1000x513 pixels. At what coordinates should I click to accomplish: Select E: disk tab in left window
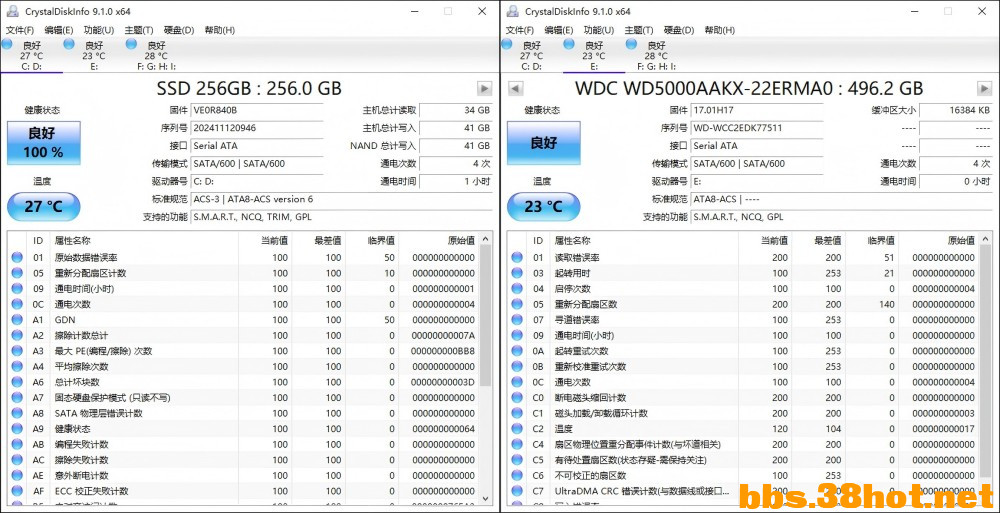[94, 56]
